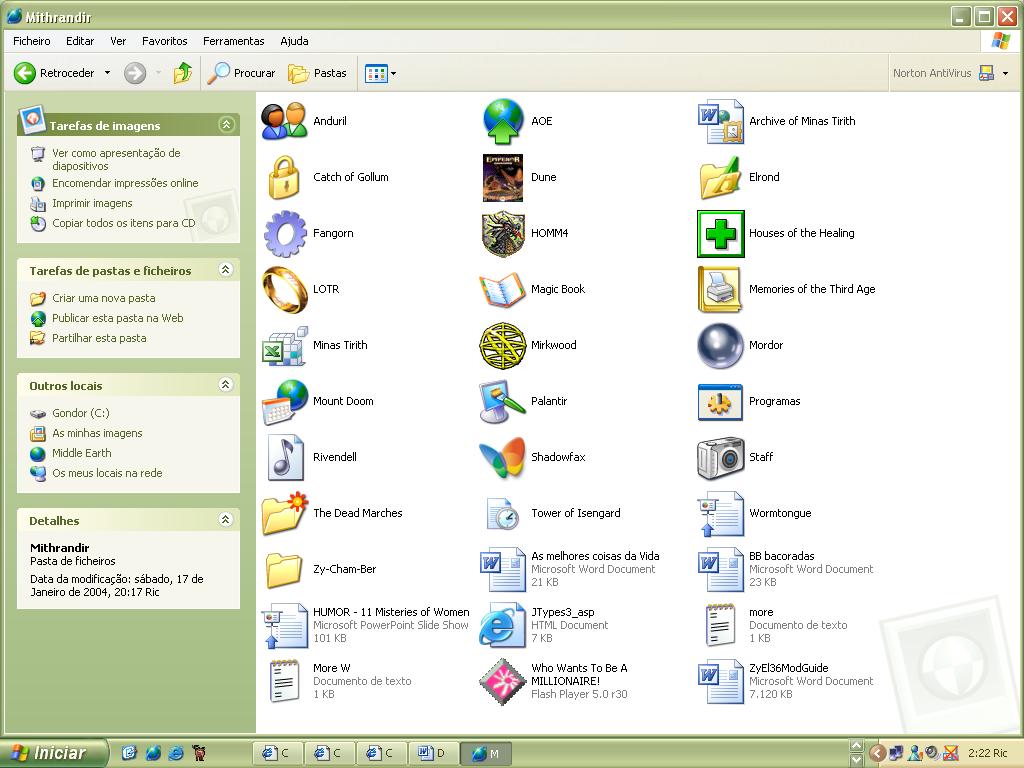The width and height of the screenshot is (1024, 768).
Task: Open the Magic Book icon
Action: 502,289
